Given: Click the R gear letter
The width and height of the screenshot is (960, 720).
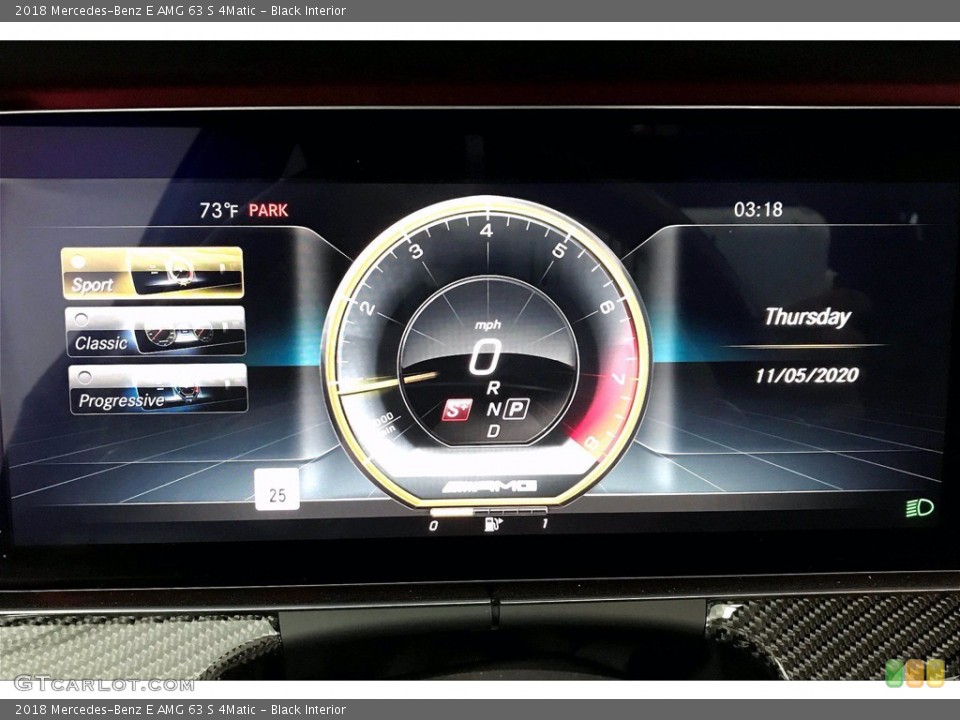Looking at the screenshot, I should coord(493,388).
